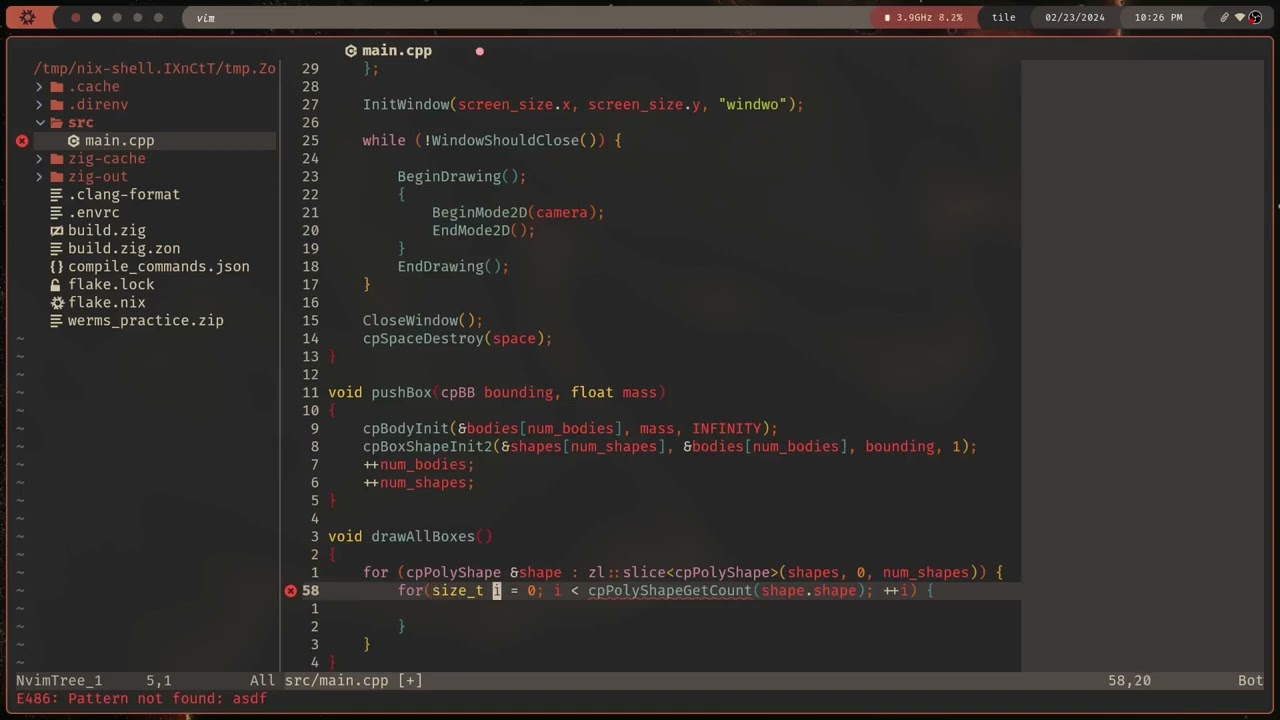Switch to the fifth workspace dot

(x=158, y=18)
